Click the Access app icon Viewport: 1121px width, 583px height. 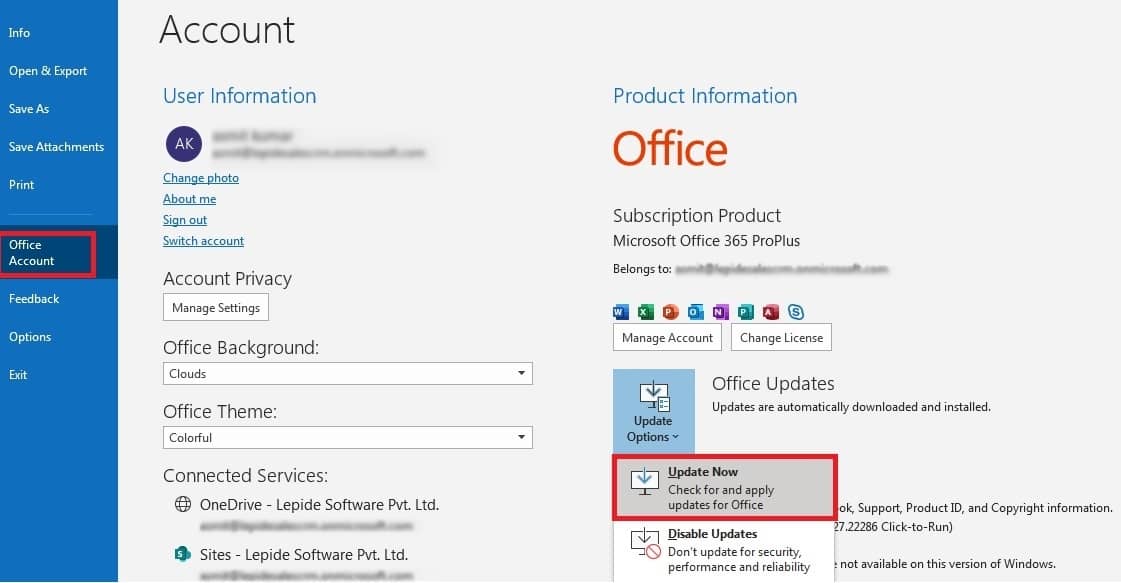771,312
